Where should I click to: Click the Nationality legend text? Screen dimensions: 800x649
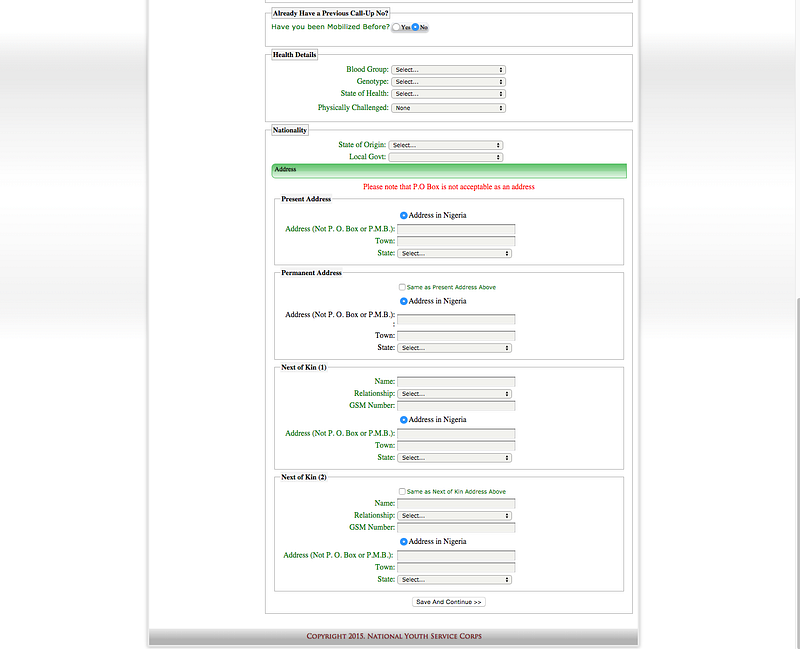(x=289, y=130)
